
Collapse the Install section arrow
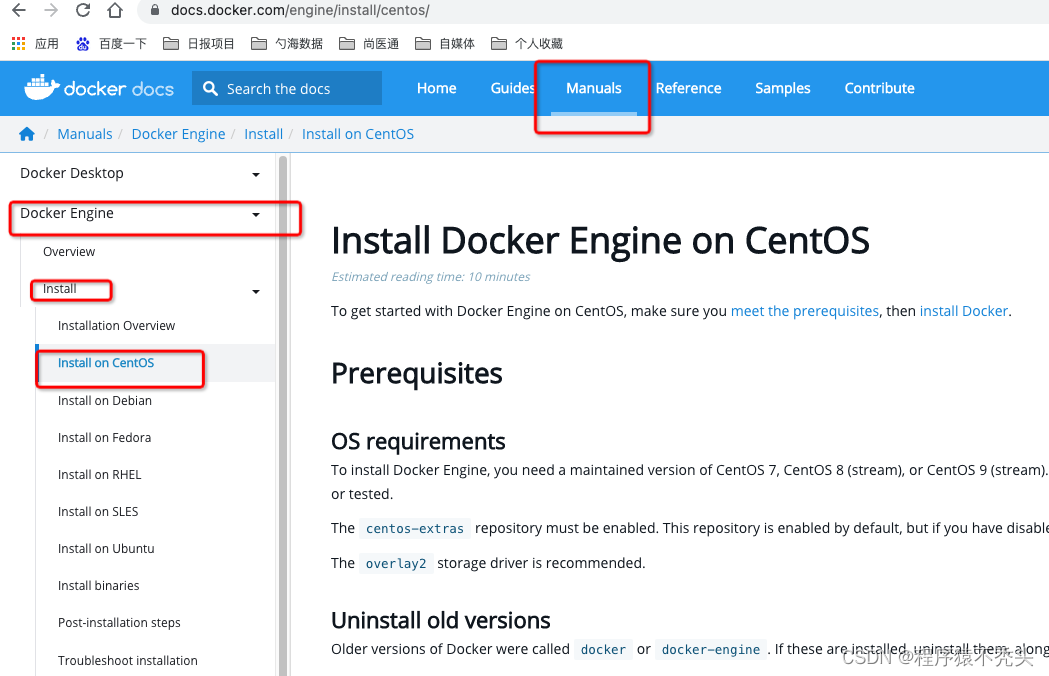tap(256, 292)
